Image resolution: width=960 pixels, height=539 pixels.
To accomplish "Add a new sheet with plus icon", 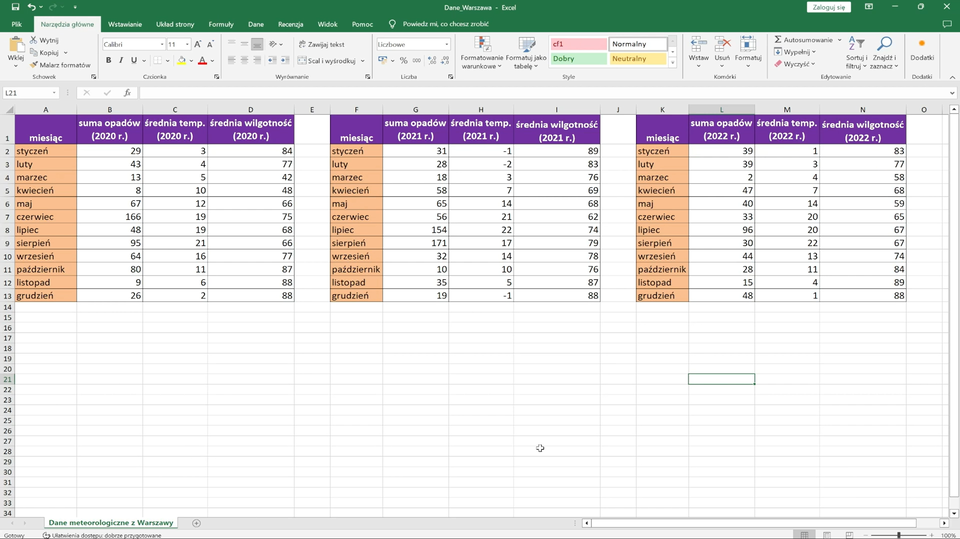I will click(196, 523).
